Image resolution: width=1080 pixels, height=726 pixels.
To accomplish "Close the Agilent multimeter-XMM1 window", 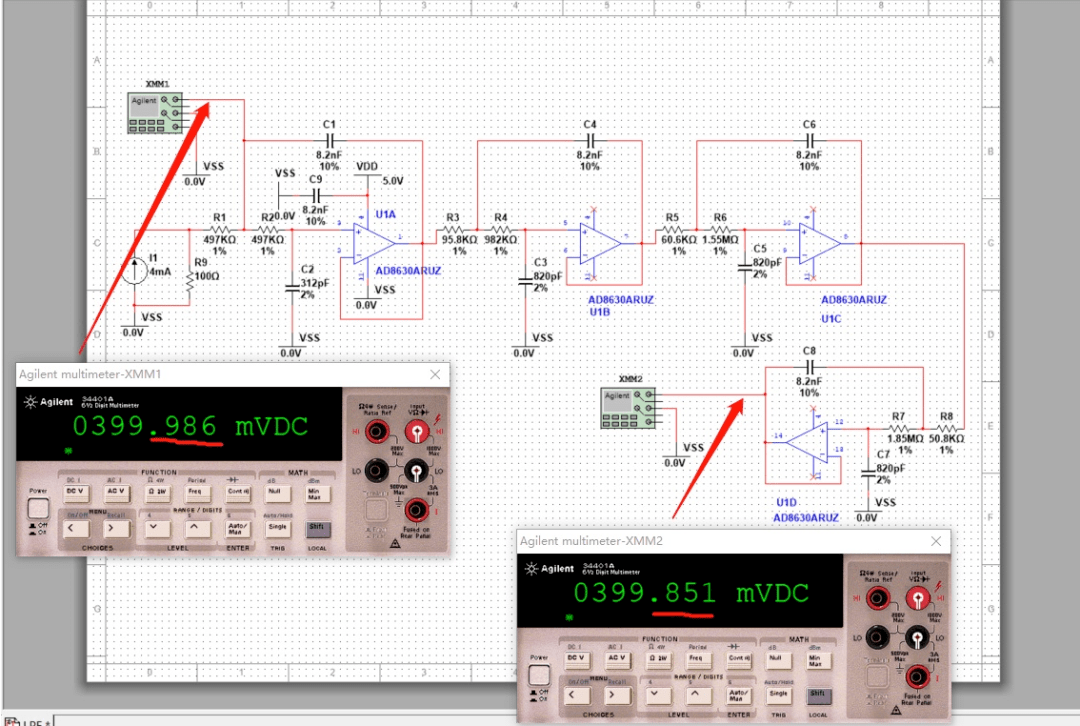I will click(x=435, y=374).
